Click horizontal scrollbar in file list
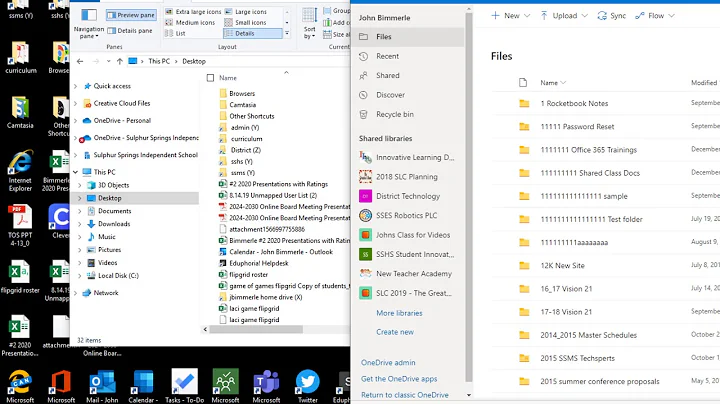Viewport: 720px width, 404px height. click(256, 329)
